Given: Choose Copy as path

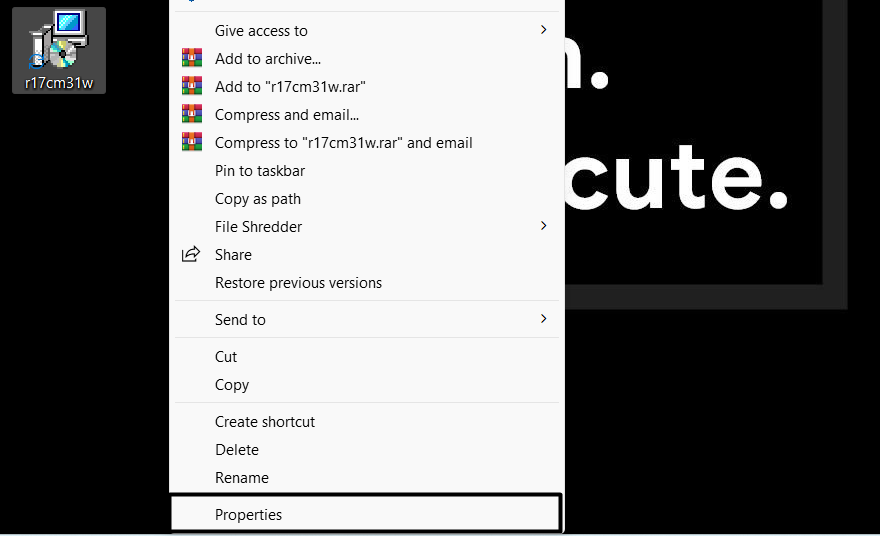Looking at the screenshot, I should [258, 199].
